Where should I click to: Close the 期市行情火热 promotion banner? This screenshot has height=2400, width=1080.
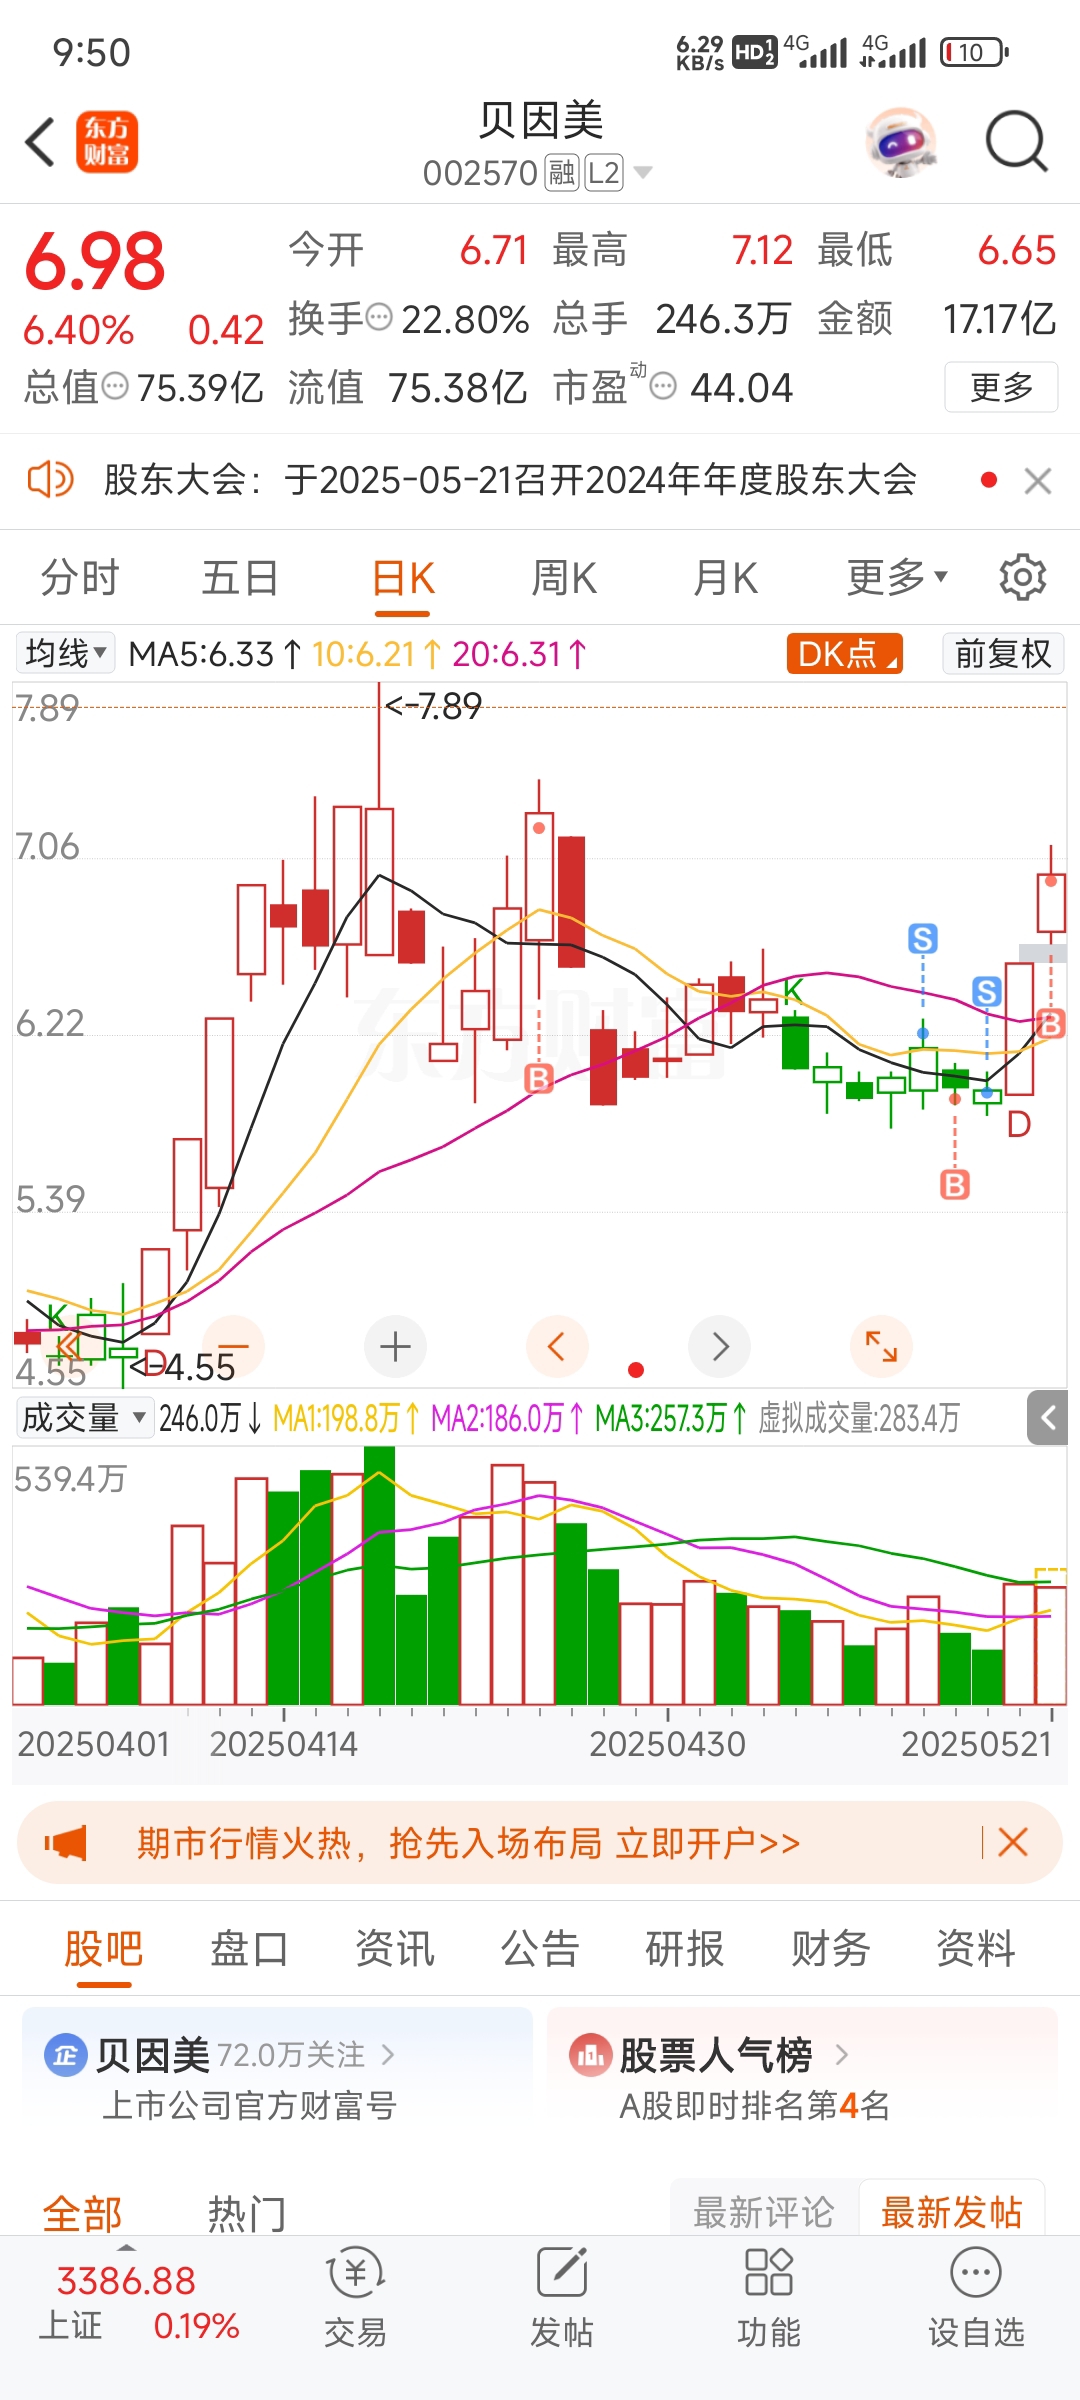1012,1842
